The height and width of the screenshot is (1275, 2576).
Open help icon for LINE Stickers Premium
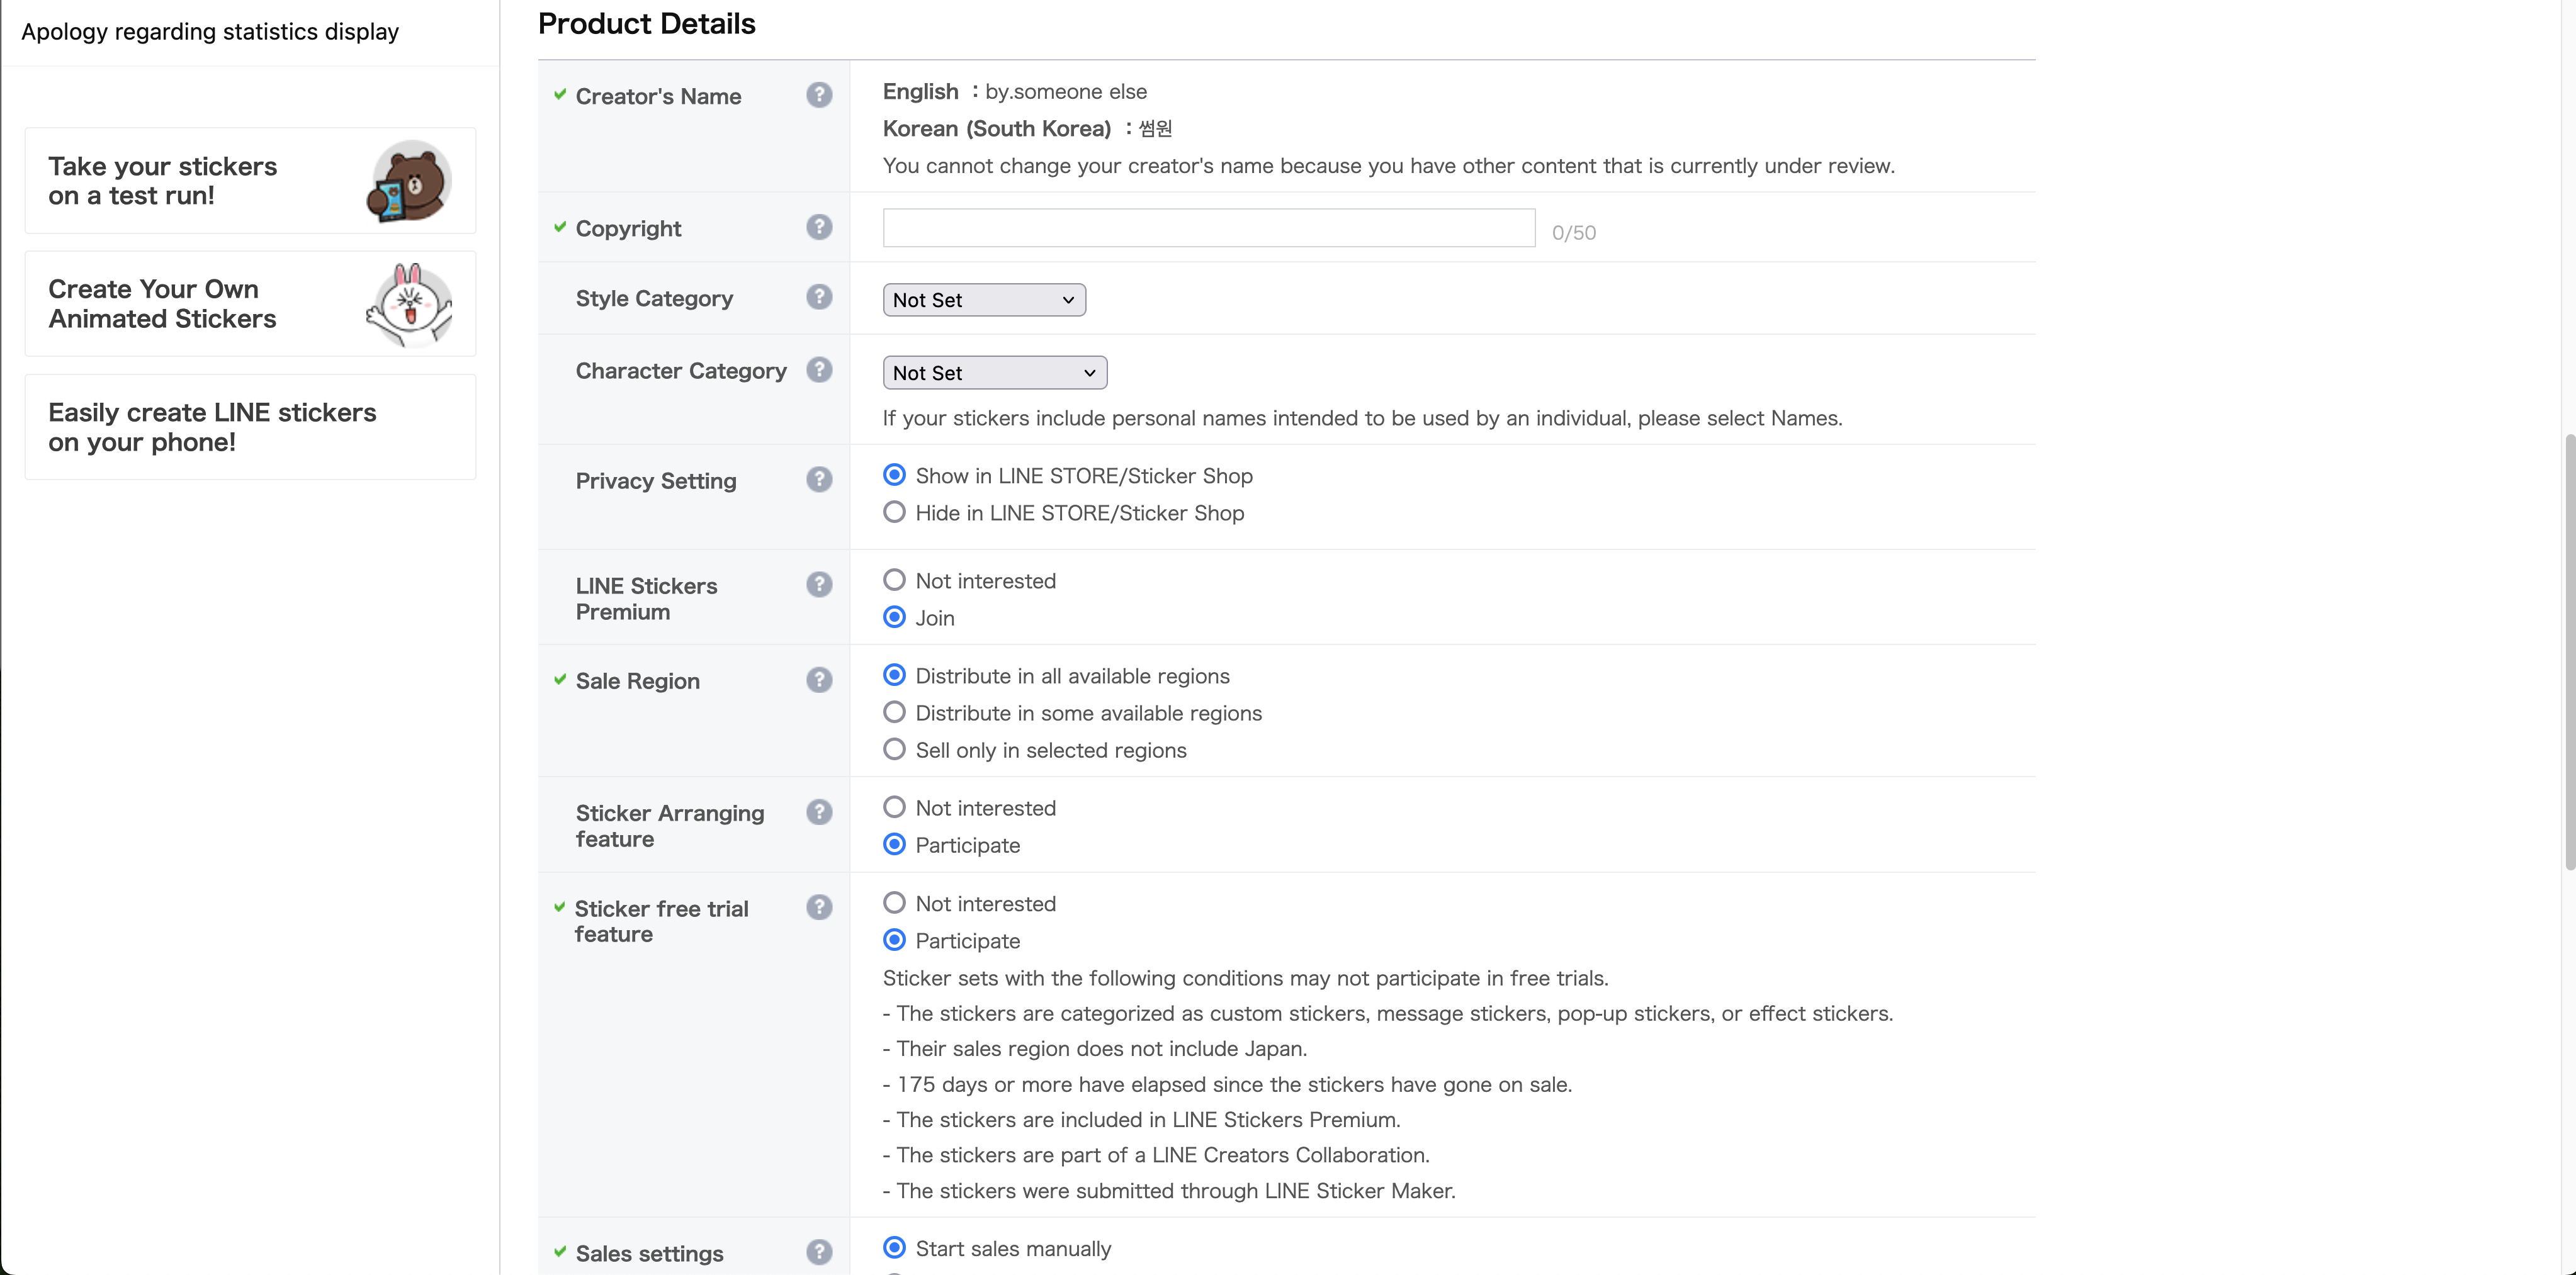[819, 585]
